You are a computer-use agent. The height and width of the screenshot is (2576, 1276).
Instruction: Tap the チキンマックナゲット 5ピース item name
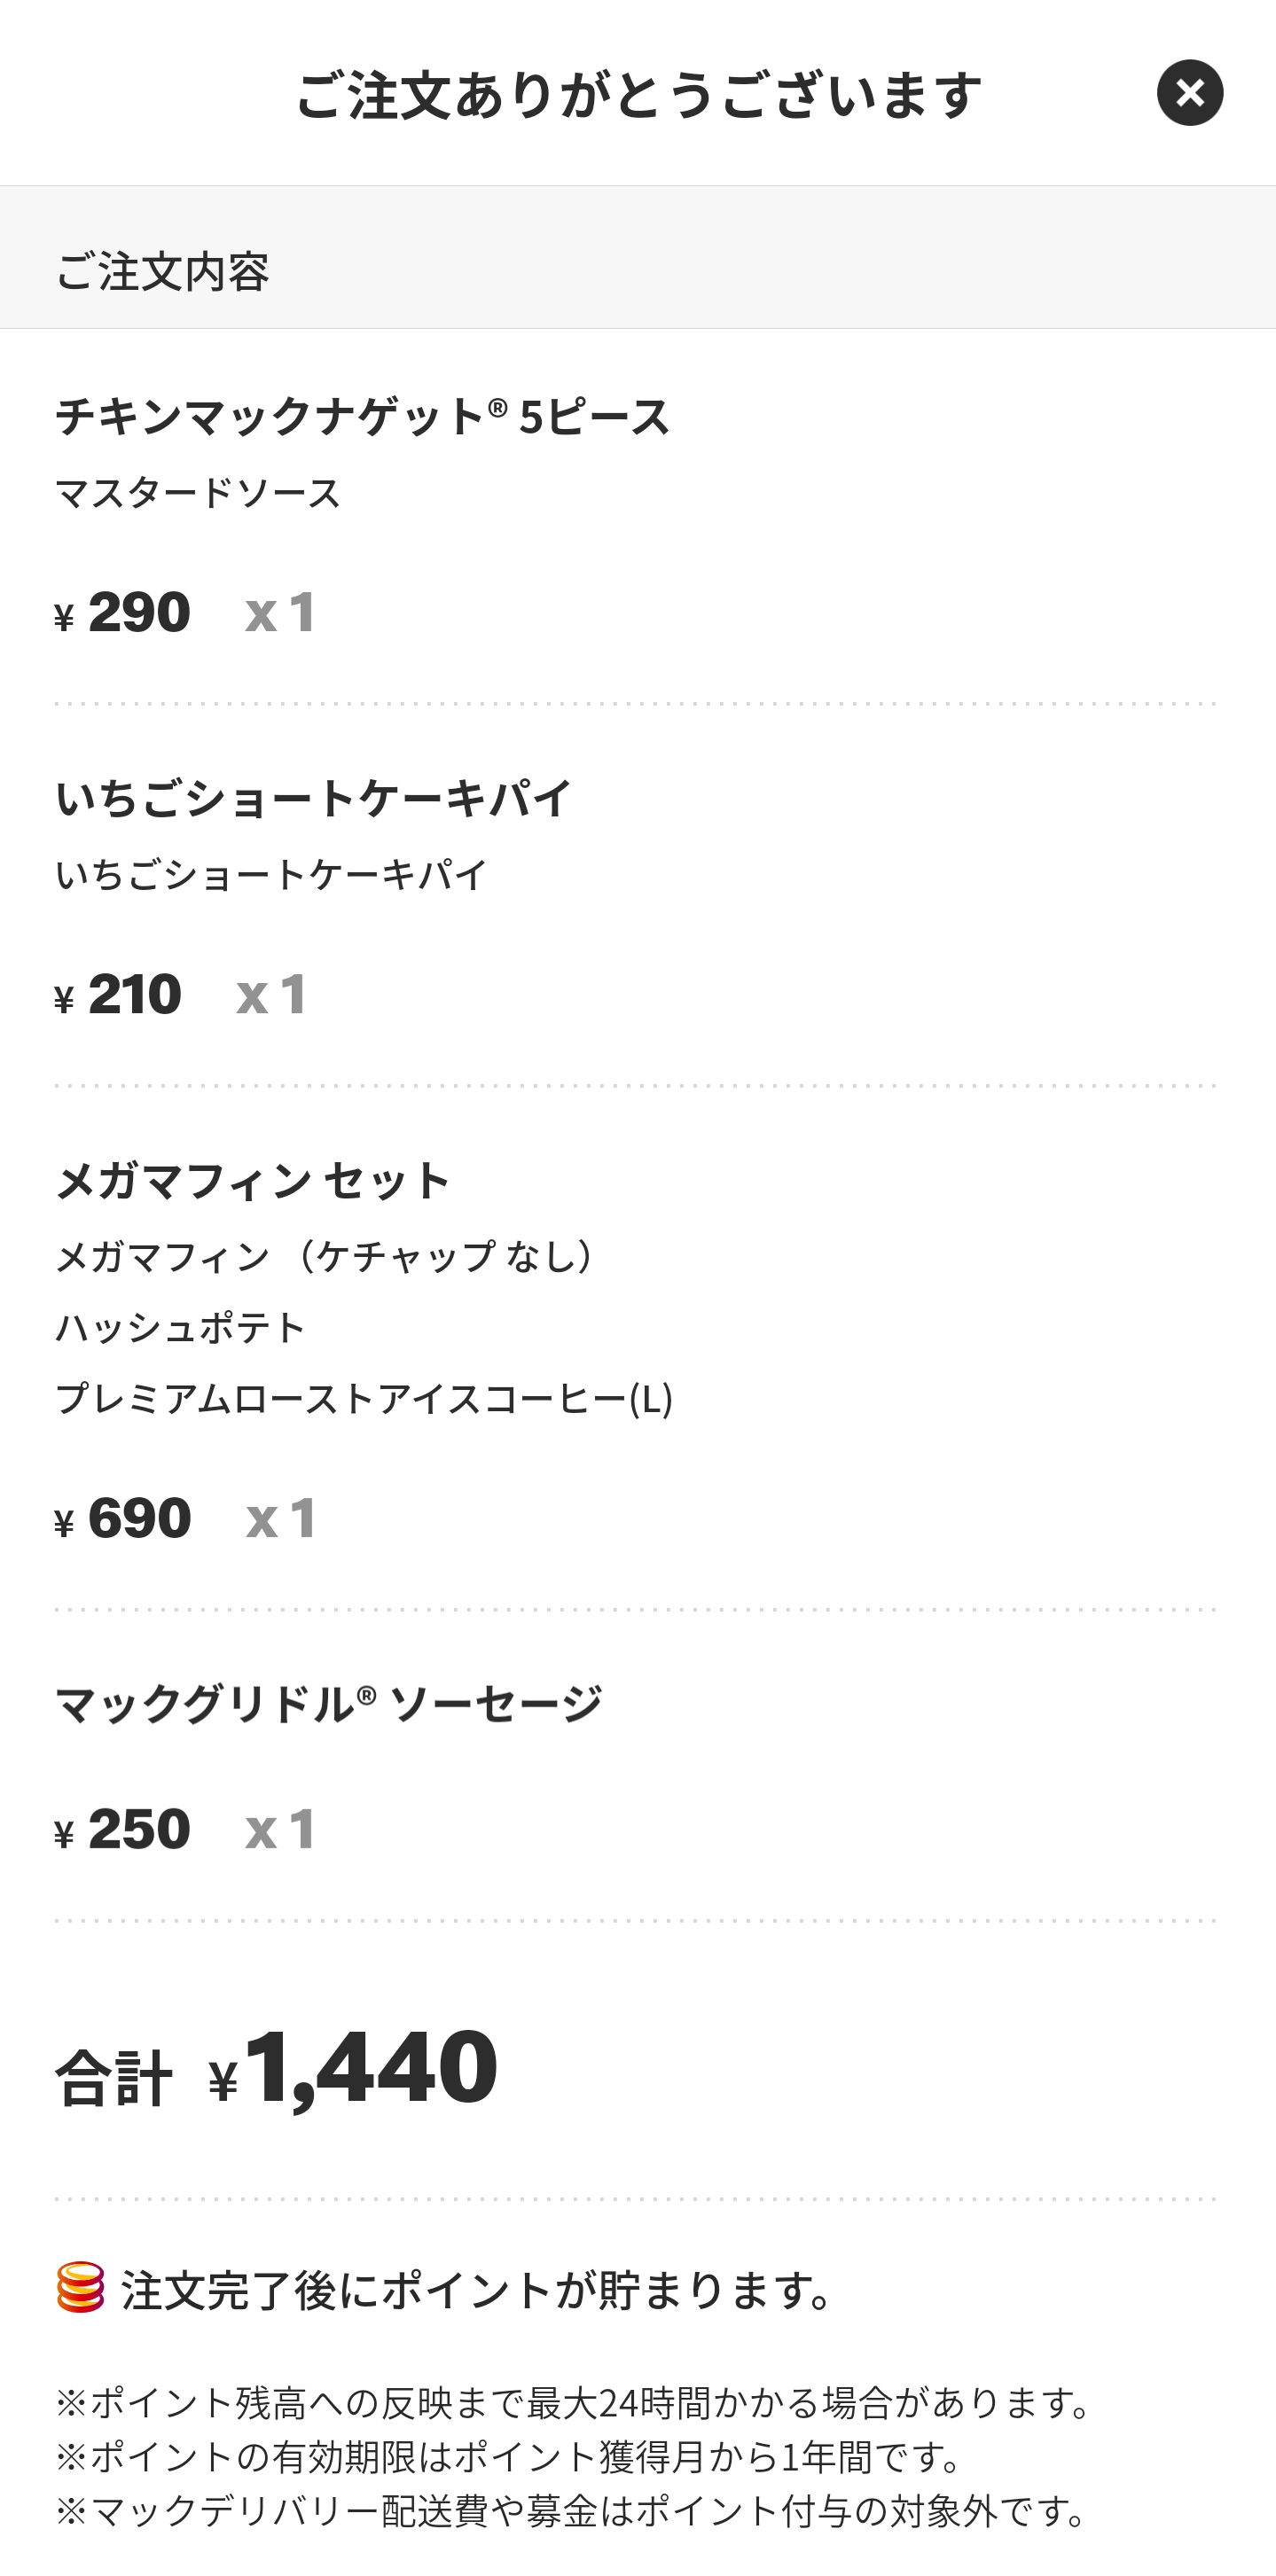tap(362, 416)
